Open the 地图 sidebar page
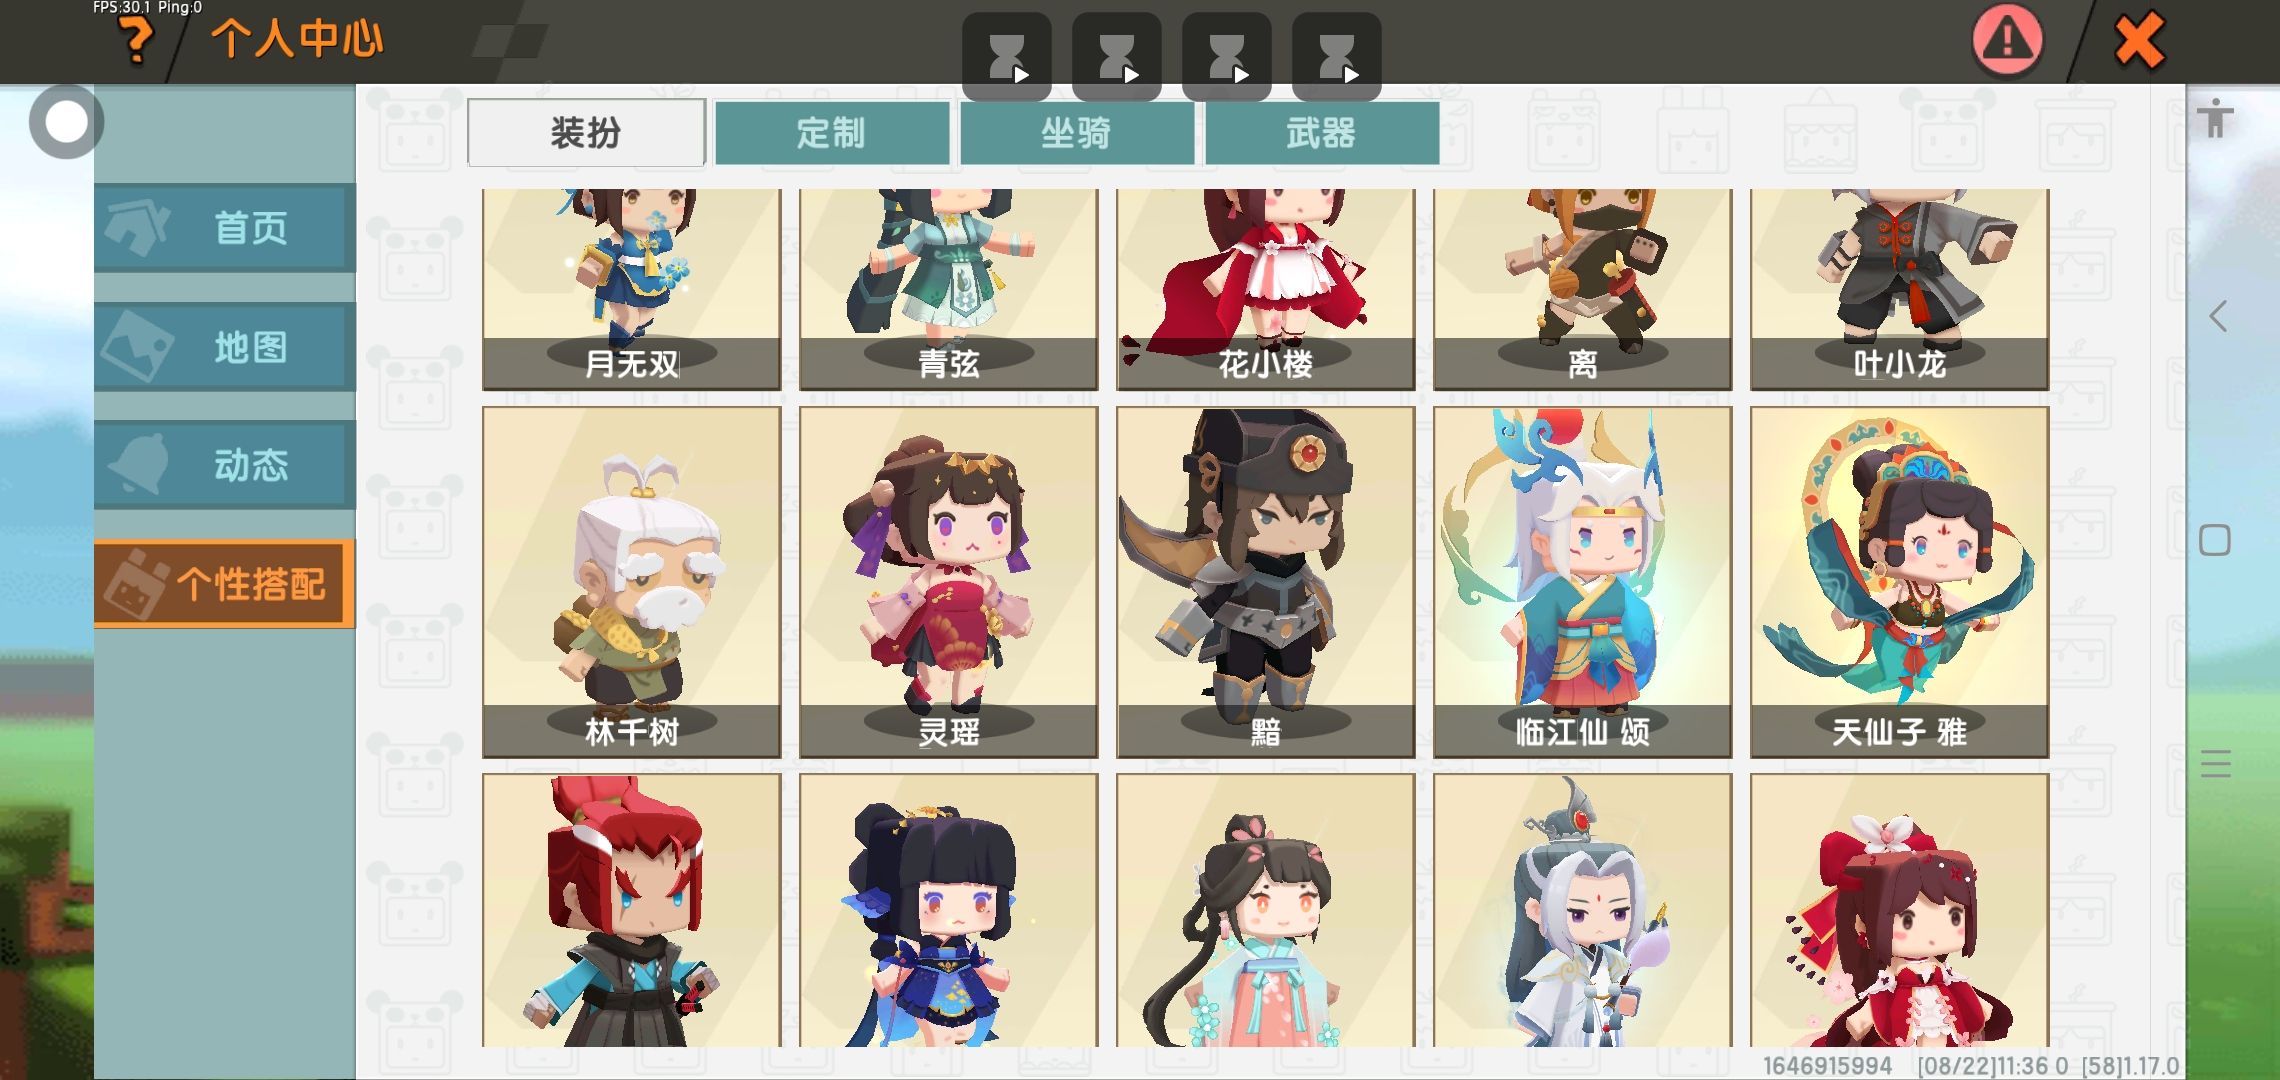The height and width of the screenshot is (1080, 2280). tap(225, 347)
